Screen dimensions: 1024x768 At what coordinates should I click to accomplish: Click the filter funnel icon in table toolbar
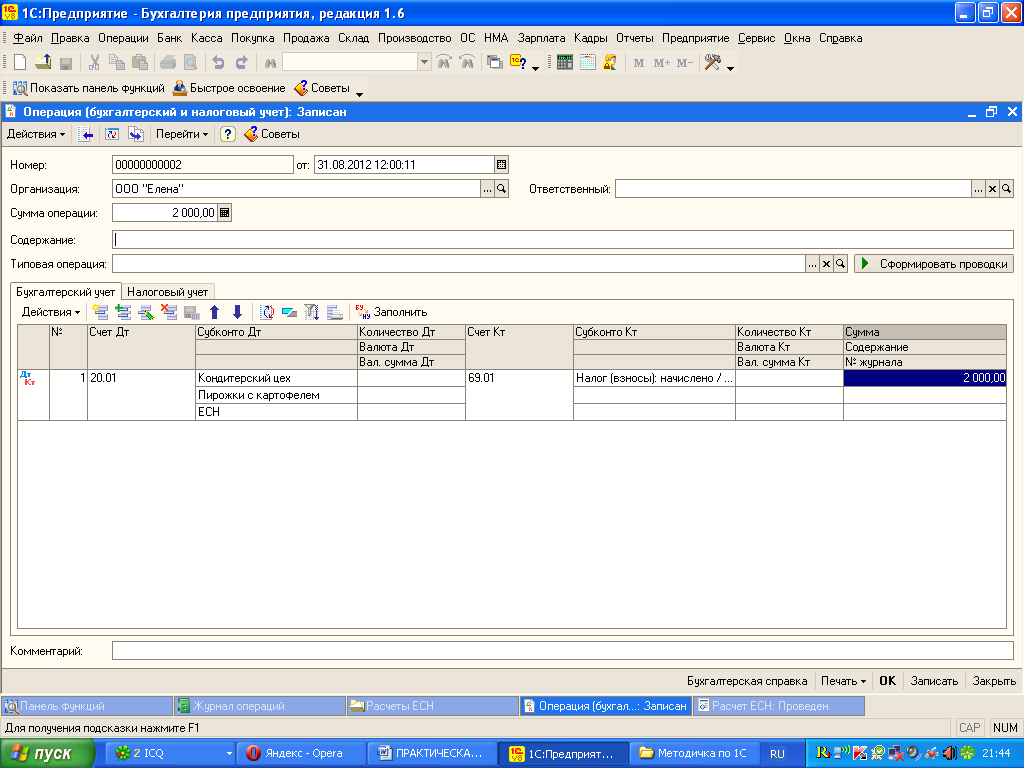click(x=312, y=312)
